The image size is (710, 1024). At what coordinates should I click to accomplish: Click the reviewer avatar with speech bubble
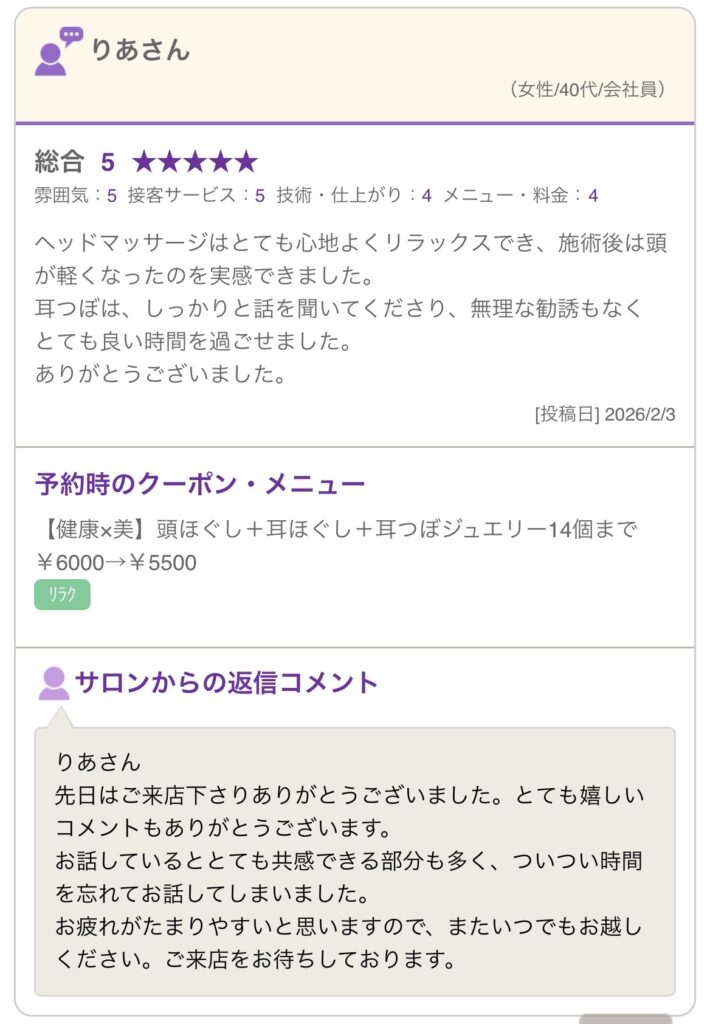[x=57, y=51]
